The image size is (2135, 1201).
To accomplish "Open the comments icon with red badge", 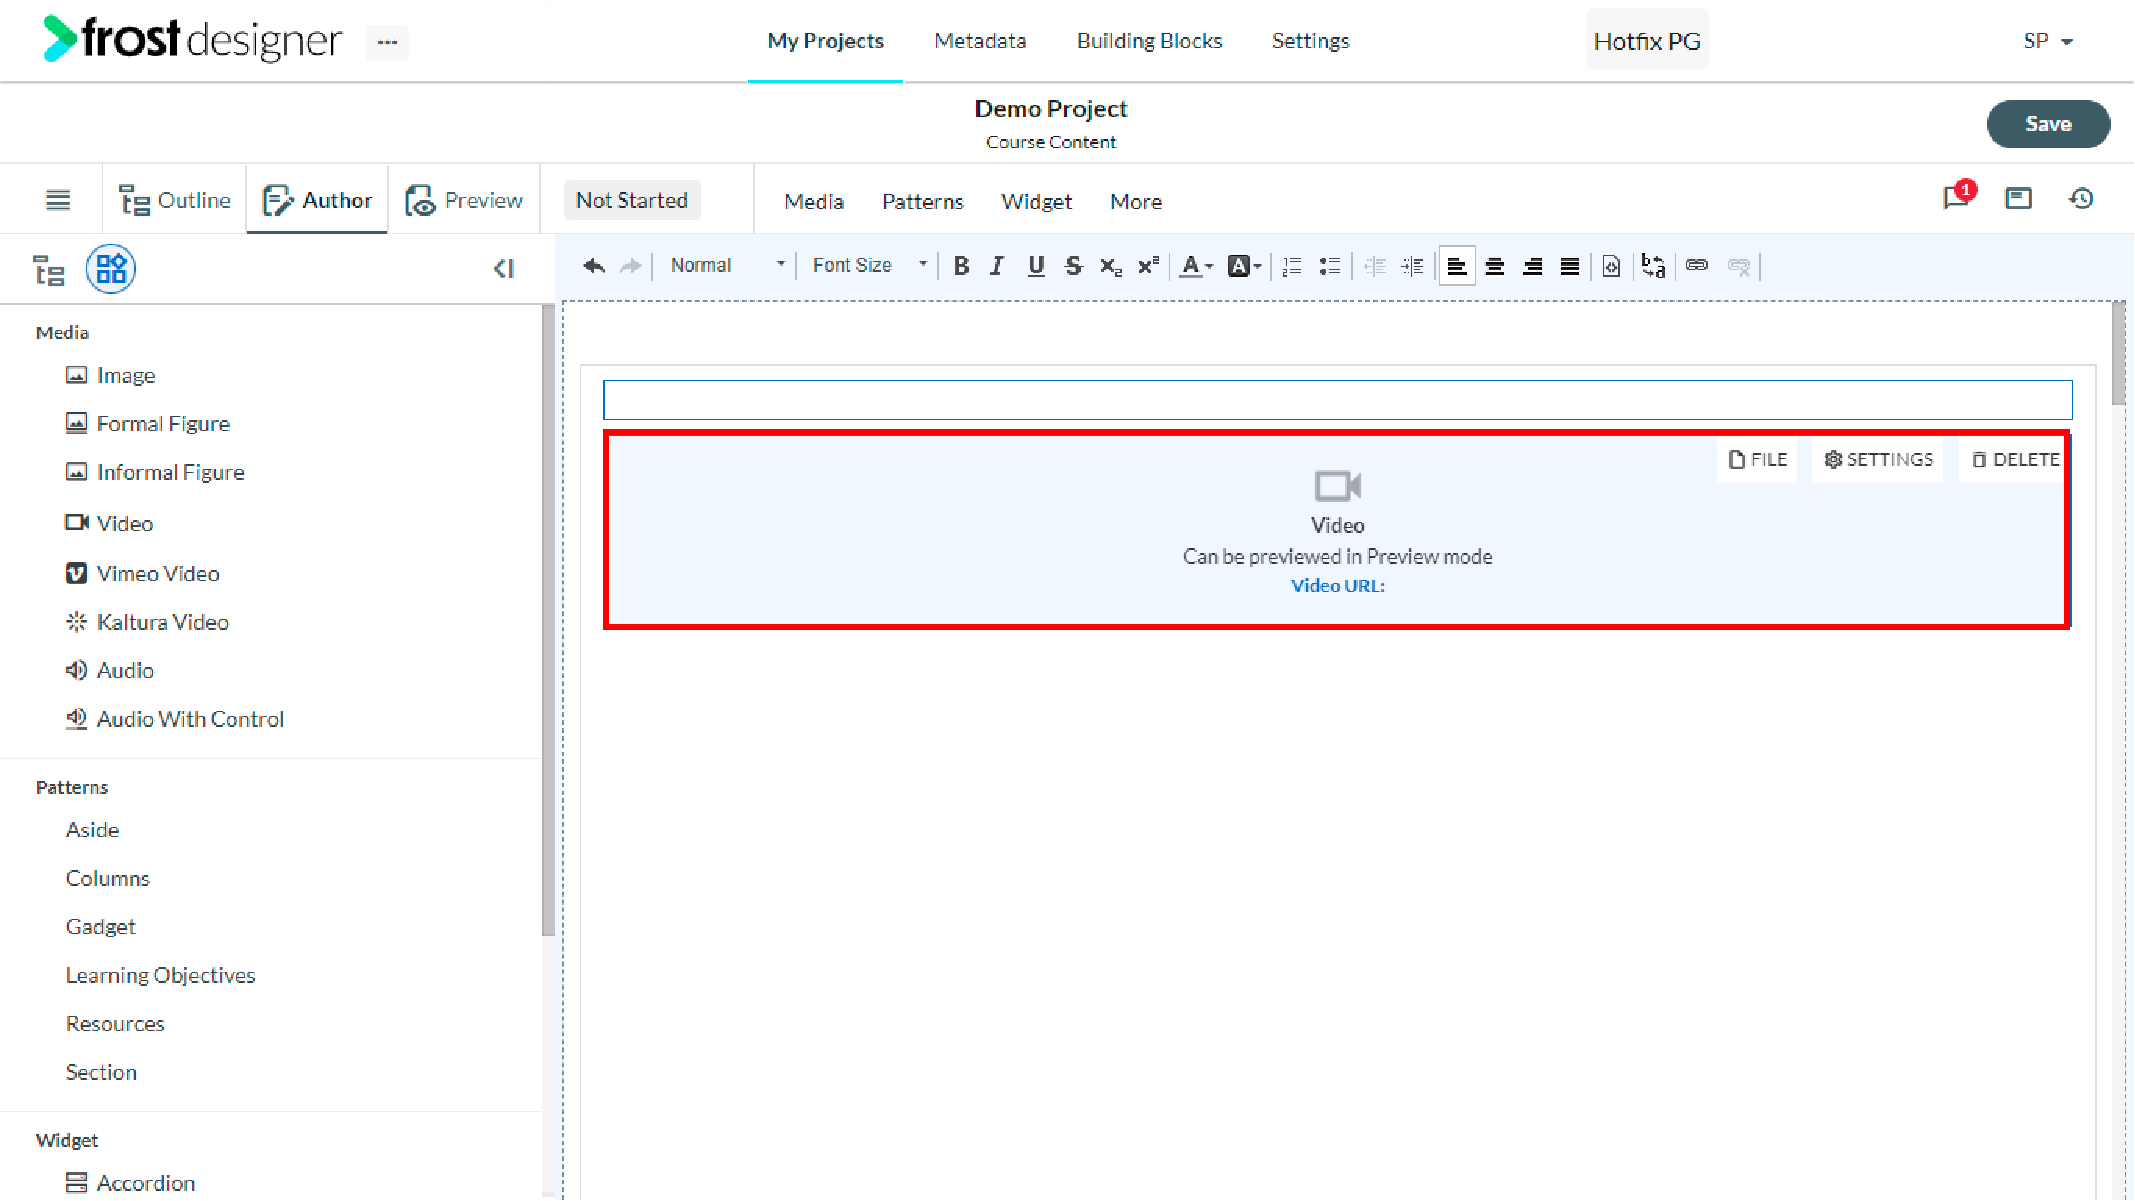I will point(1958,197).
